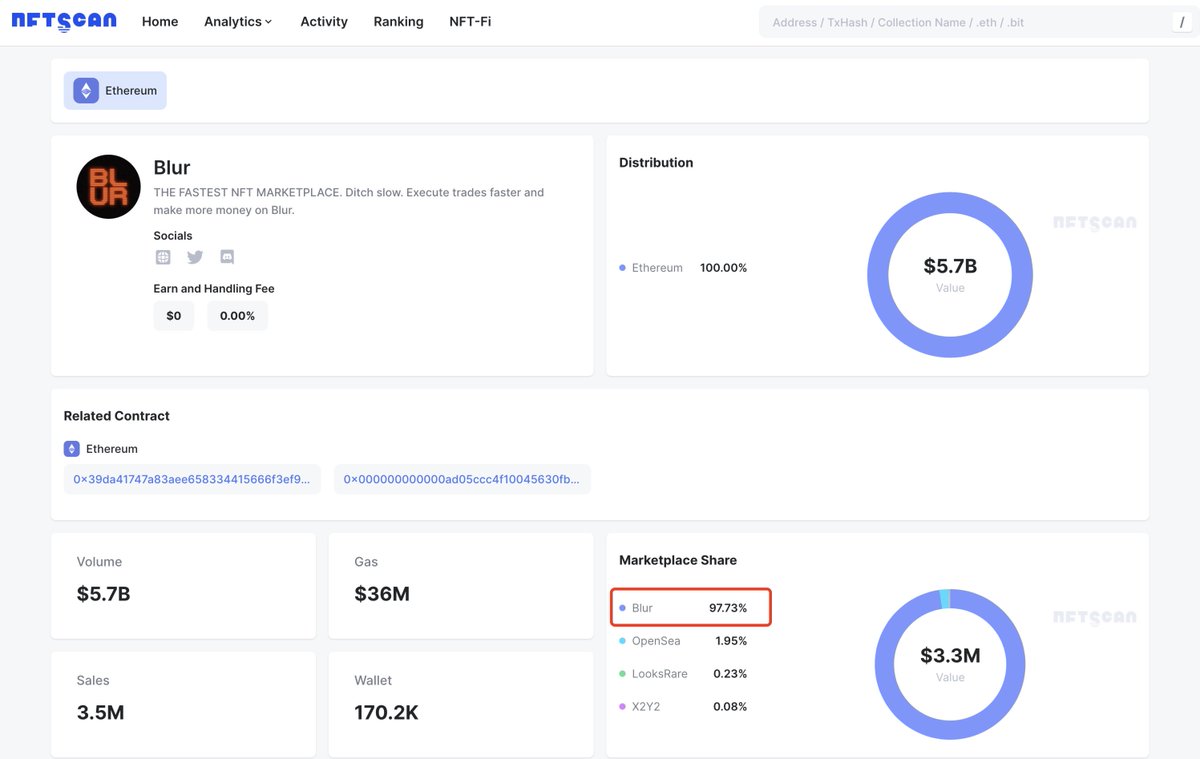Click the Socials label
This screenshot has width=1200, height=759.
click(x=173, y=236)
